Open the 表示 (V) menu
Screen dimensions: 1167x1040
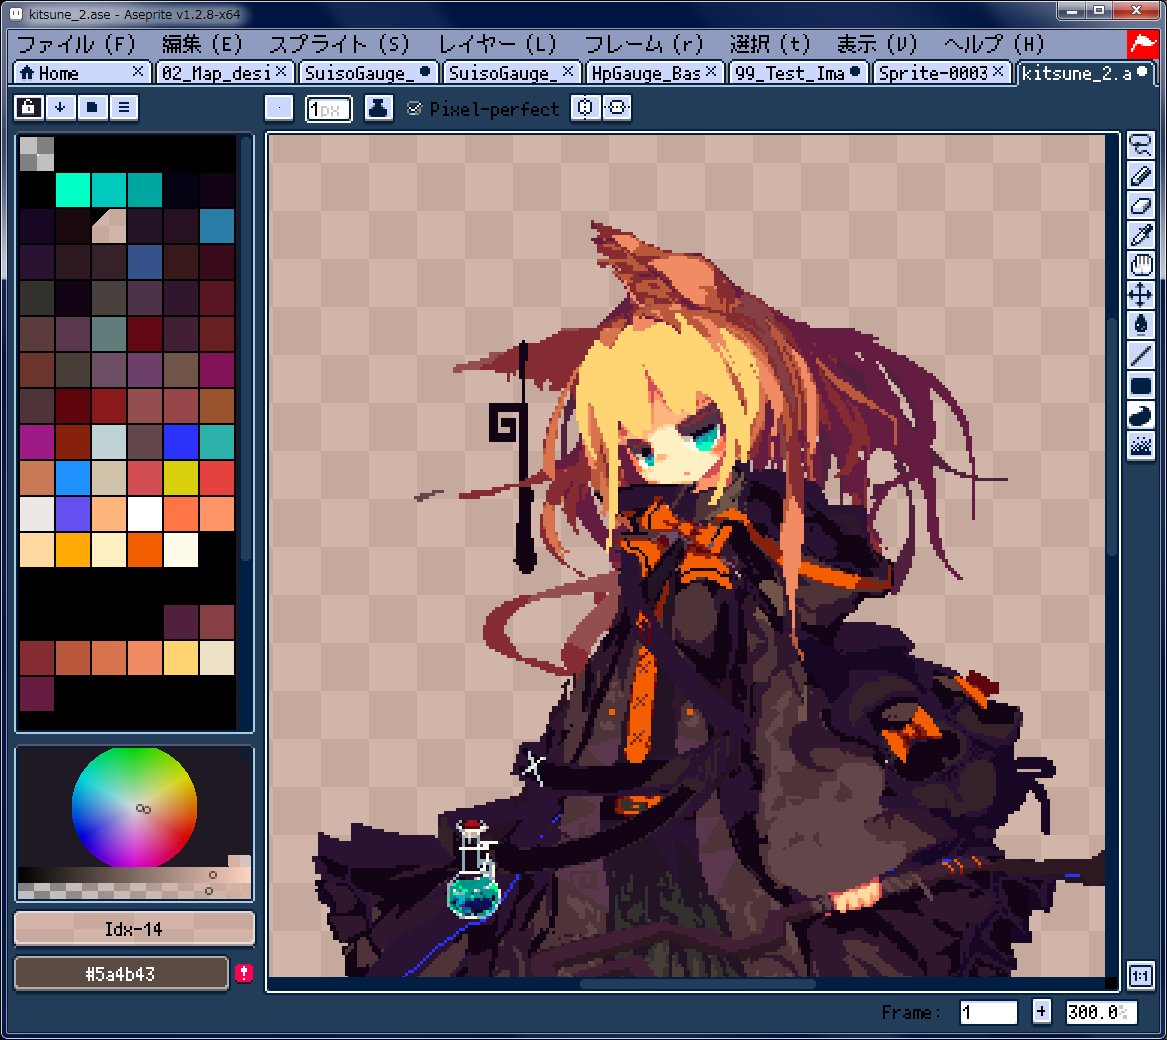click(x=877, y=45)
